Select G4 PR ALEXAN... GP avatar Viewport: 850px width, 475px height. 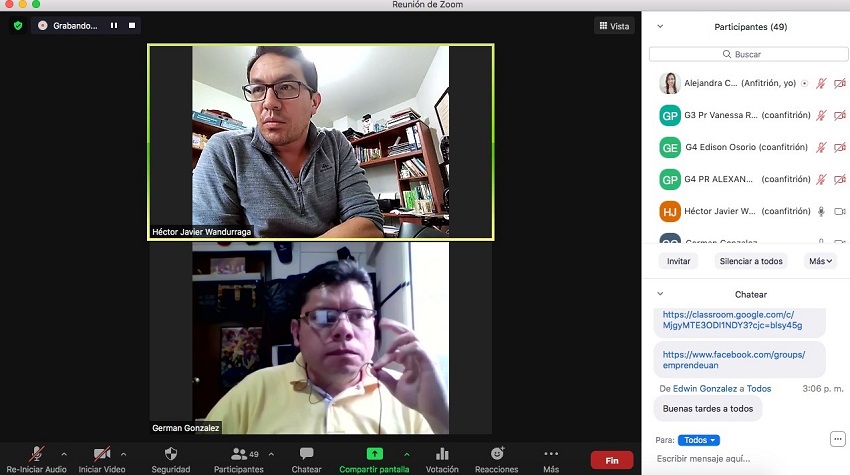[669, 179]
